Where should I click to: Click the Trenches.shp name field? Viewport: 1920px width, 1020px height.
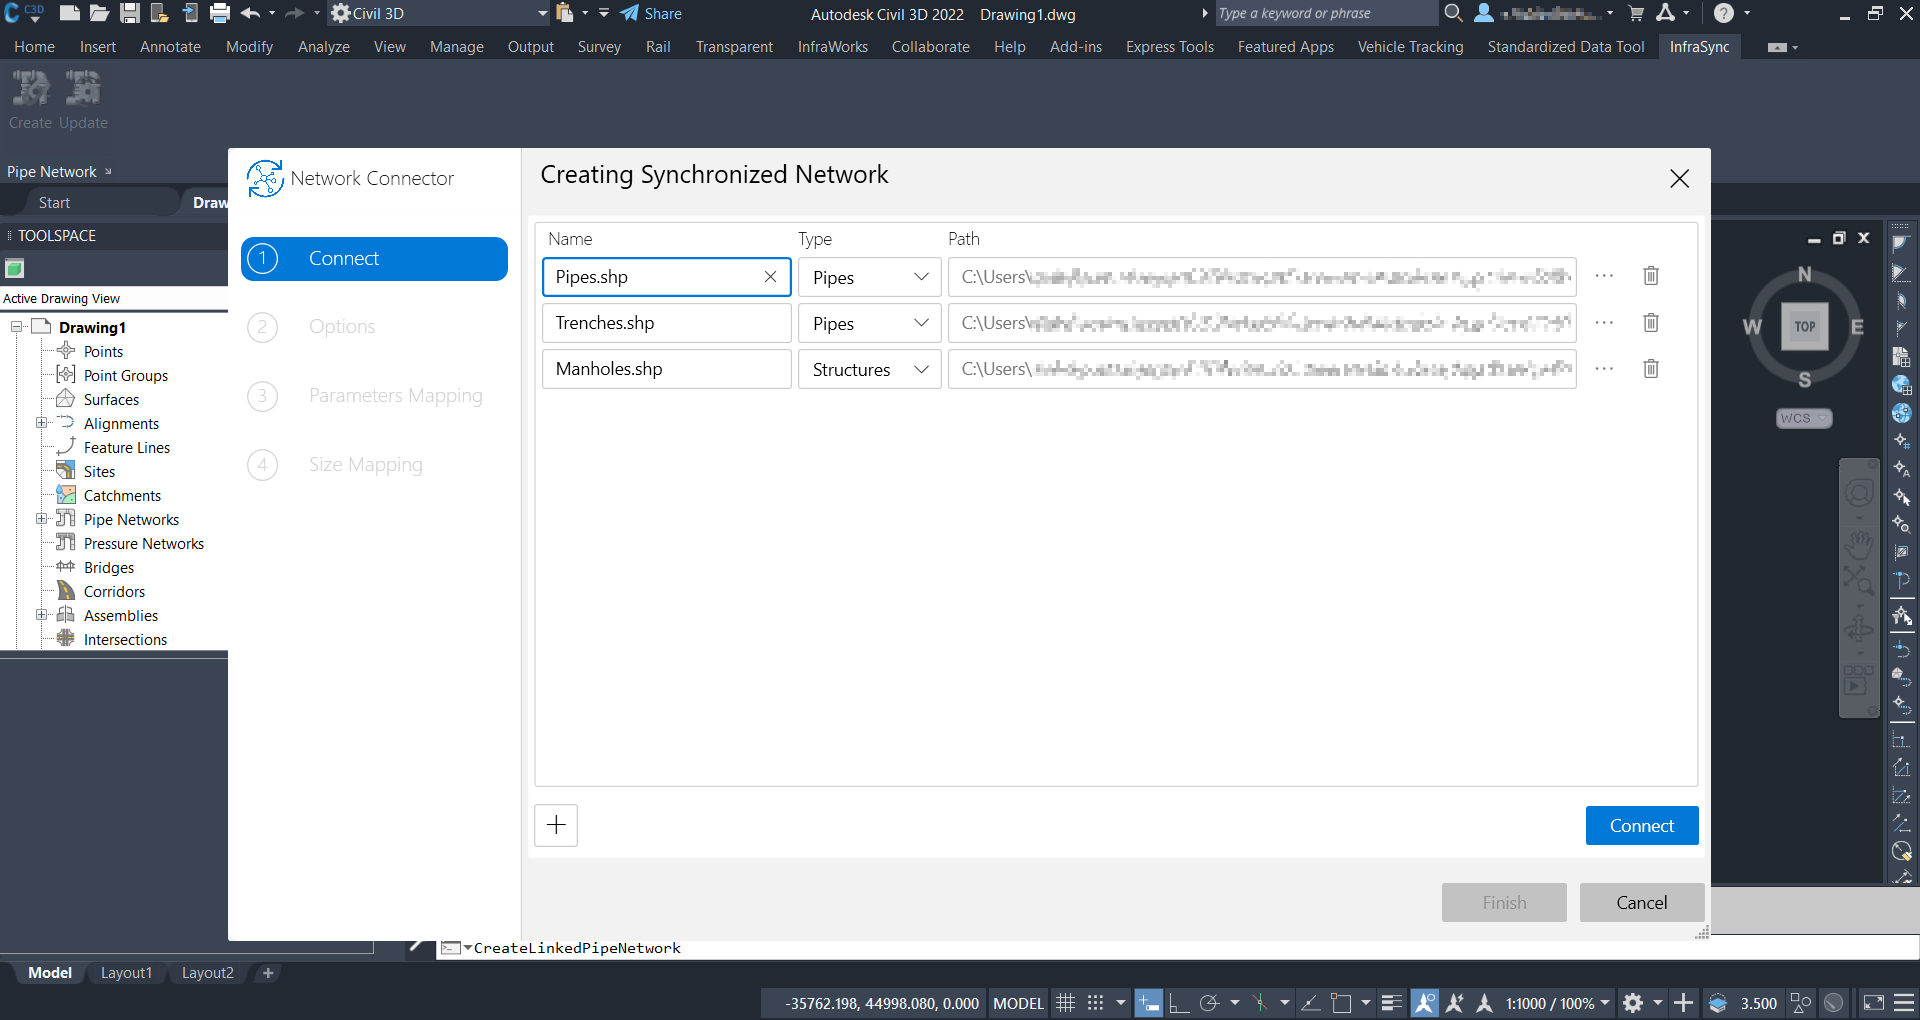[x=667, y=323]
